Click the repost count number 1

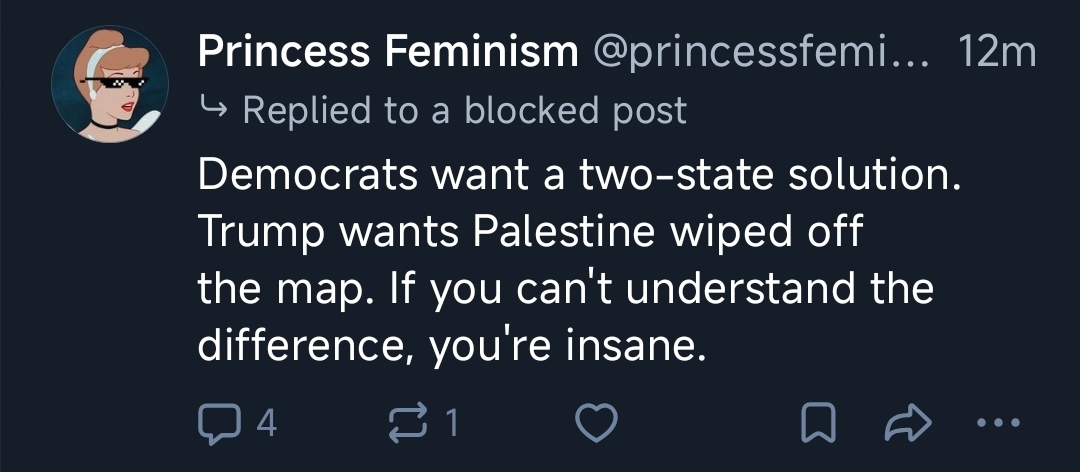pyautogui.click(x=452, y=424)
